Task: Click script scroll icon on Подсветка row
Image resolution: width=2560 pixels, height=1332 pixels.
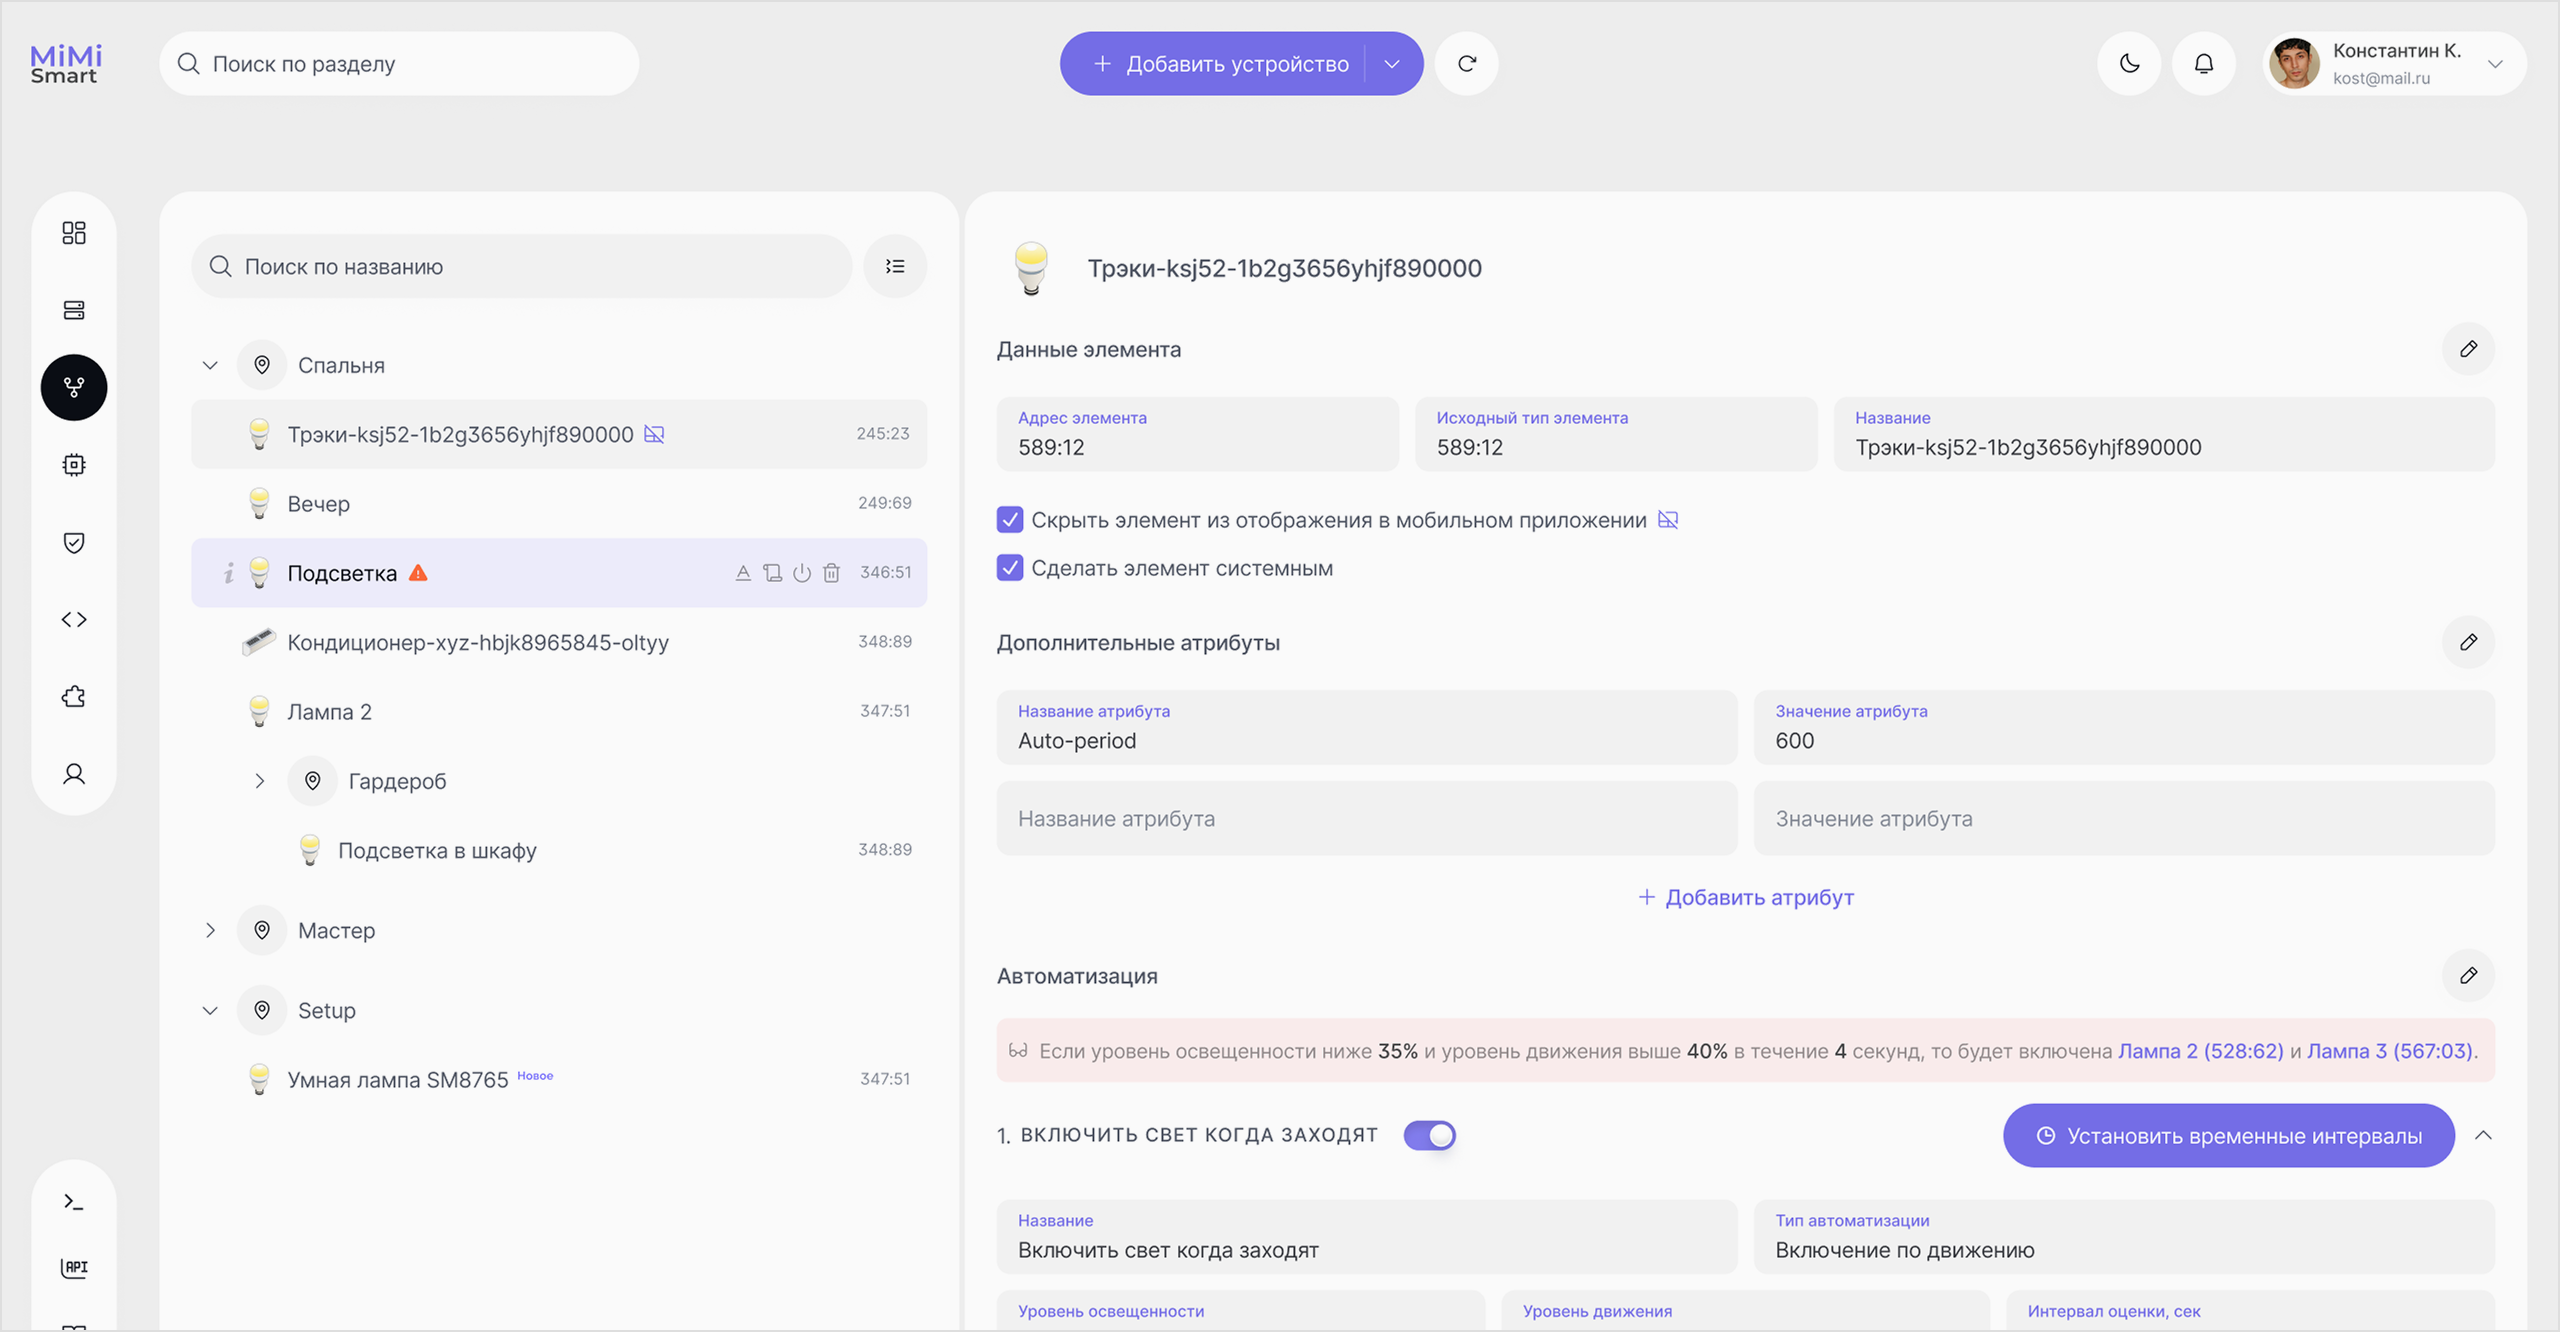Action: 772,573
